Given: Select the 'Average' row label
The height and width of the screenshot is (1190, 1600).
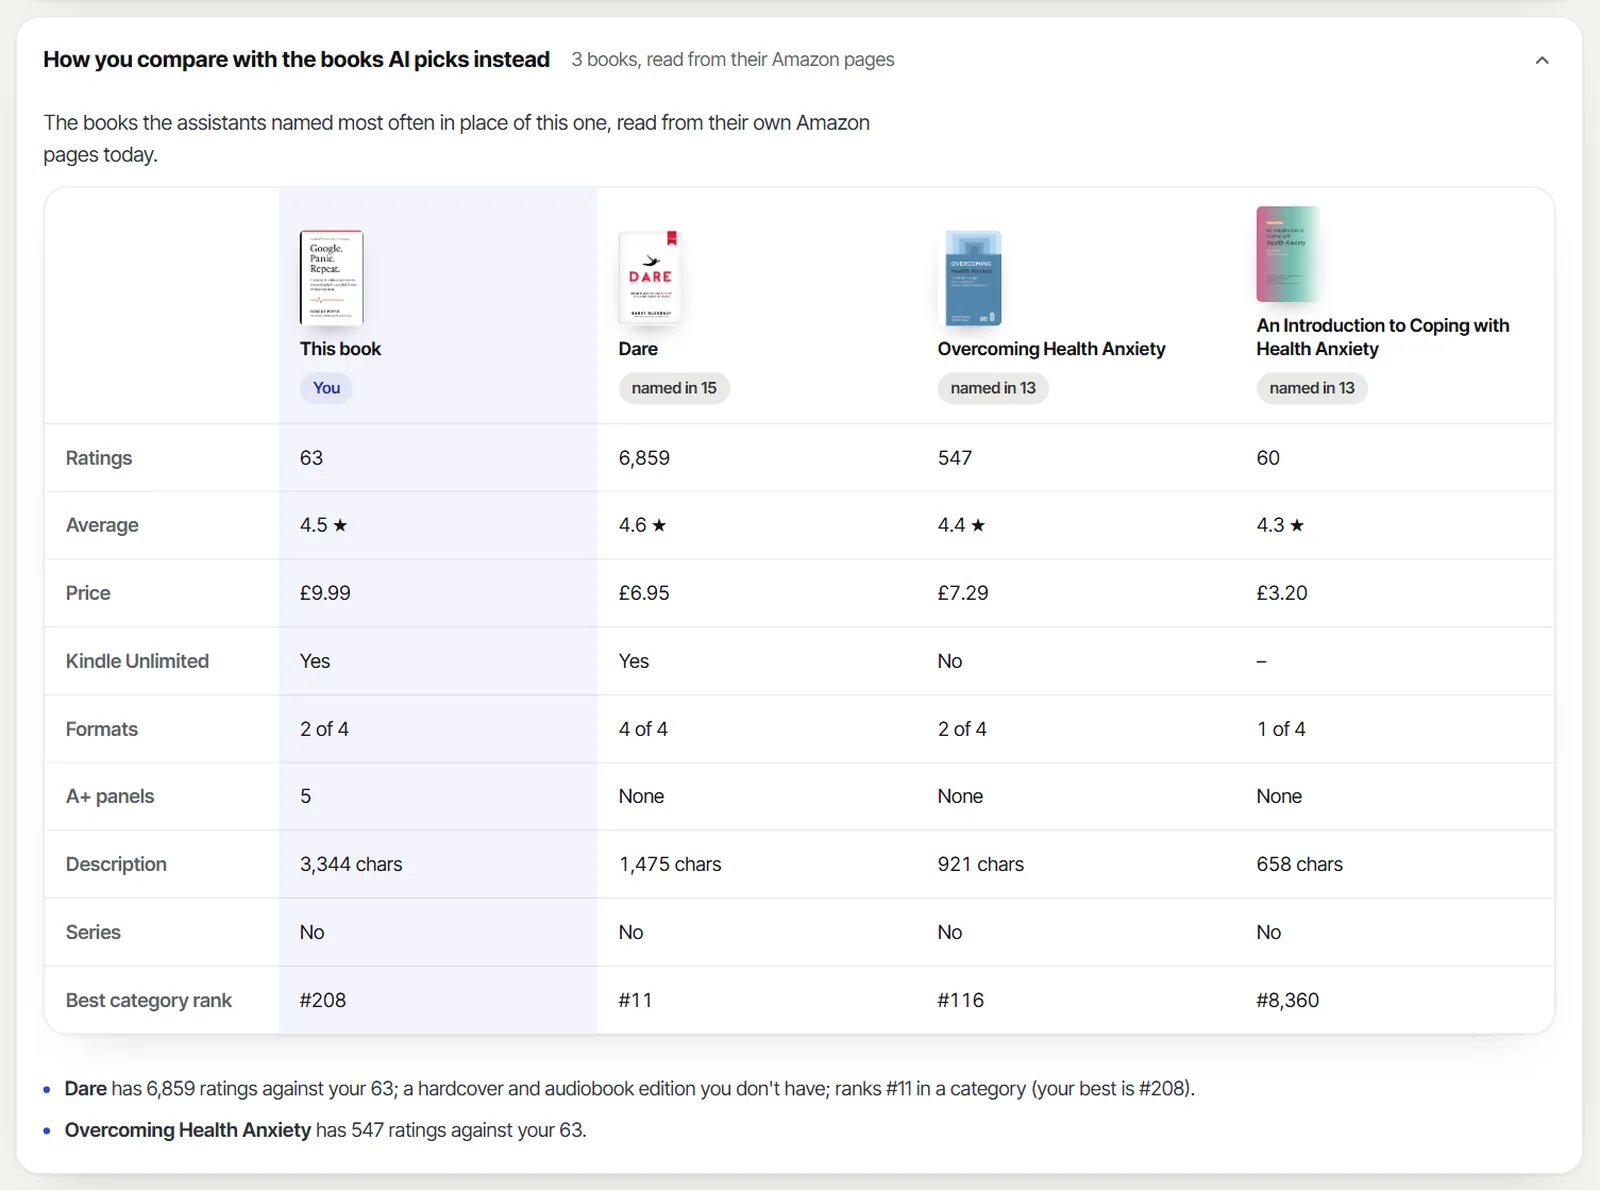Looking at the screenshot, I should 102,525.
